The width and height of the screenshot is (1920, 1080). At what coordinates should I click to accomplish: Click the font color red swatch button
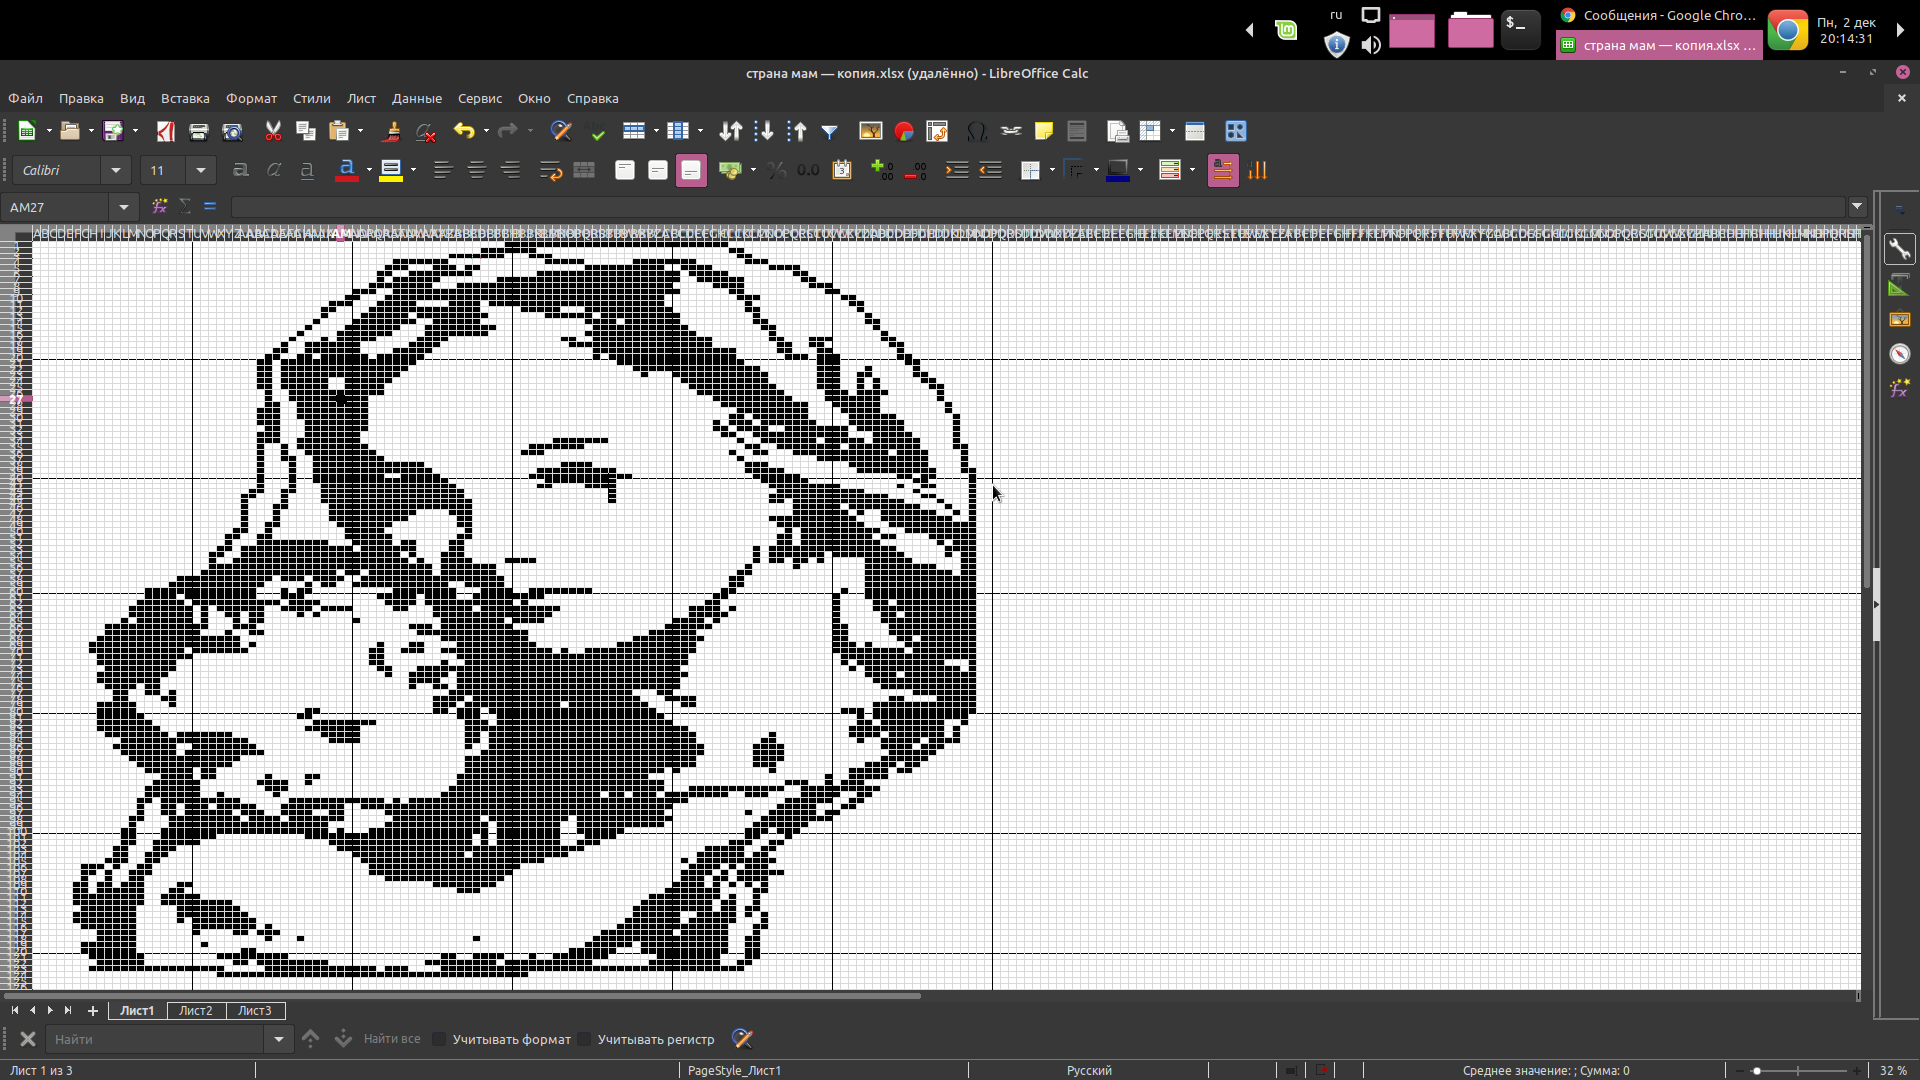(x=347, y=170)
